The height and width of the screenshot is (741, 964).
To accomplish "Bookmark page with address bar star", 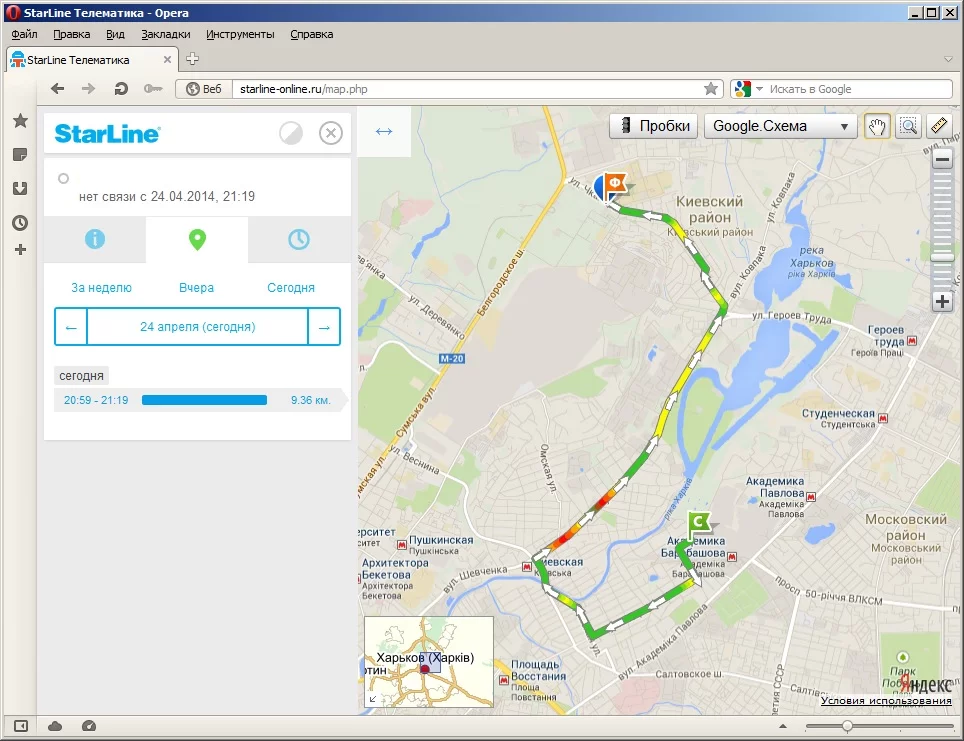I will [711, 89].
